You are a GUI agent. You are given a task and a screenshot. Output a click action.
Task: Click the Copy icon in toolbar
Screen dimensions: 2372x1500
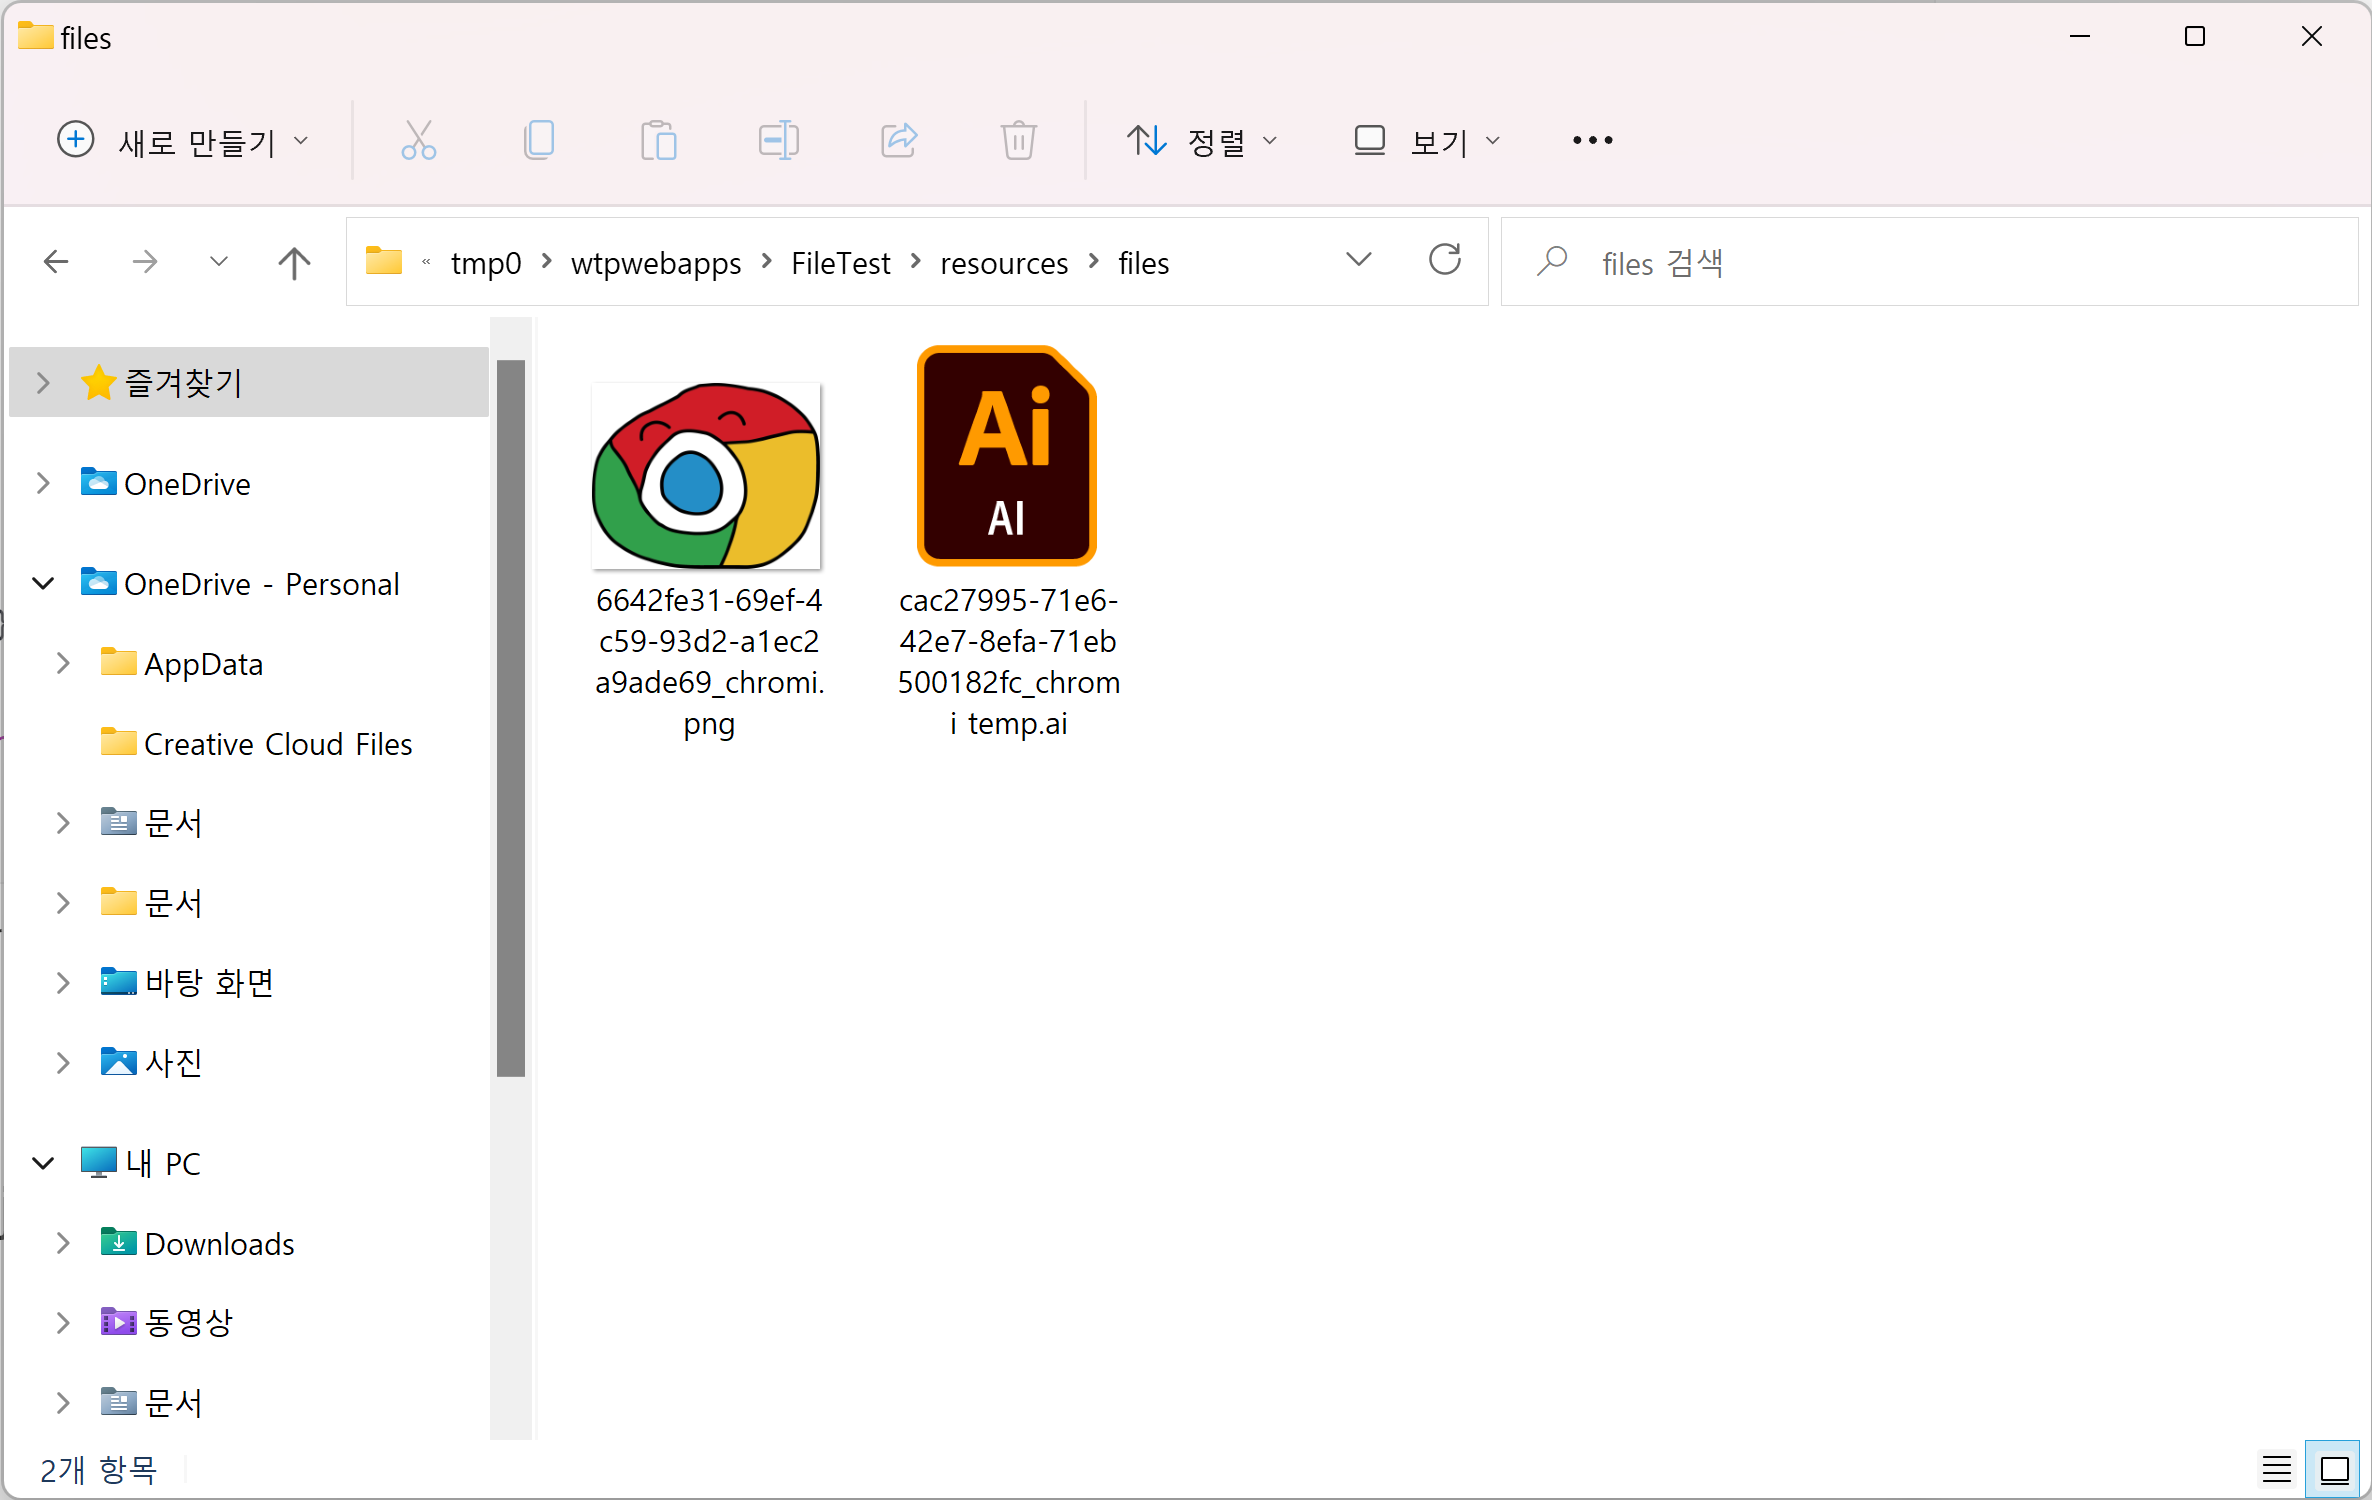click(x=539, y=140)
